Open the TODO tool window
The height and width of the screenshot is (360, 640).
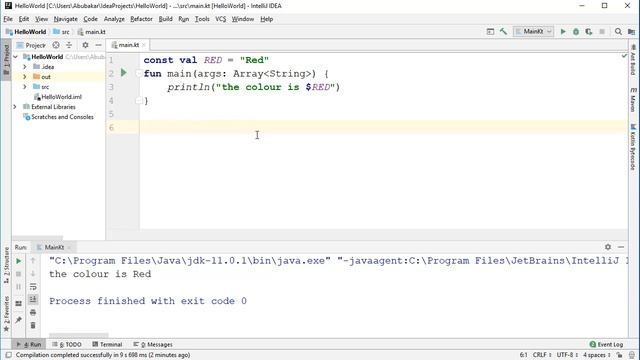[67, 344]
